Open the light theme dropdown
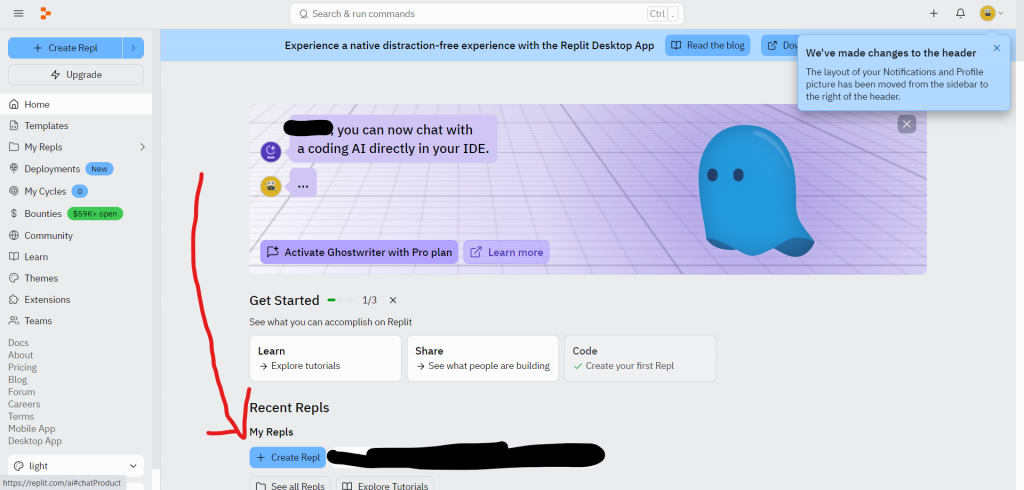 (x=76, y=466)
